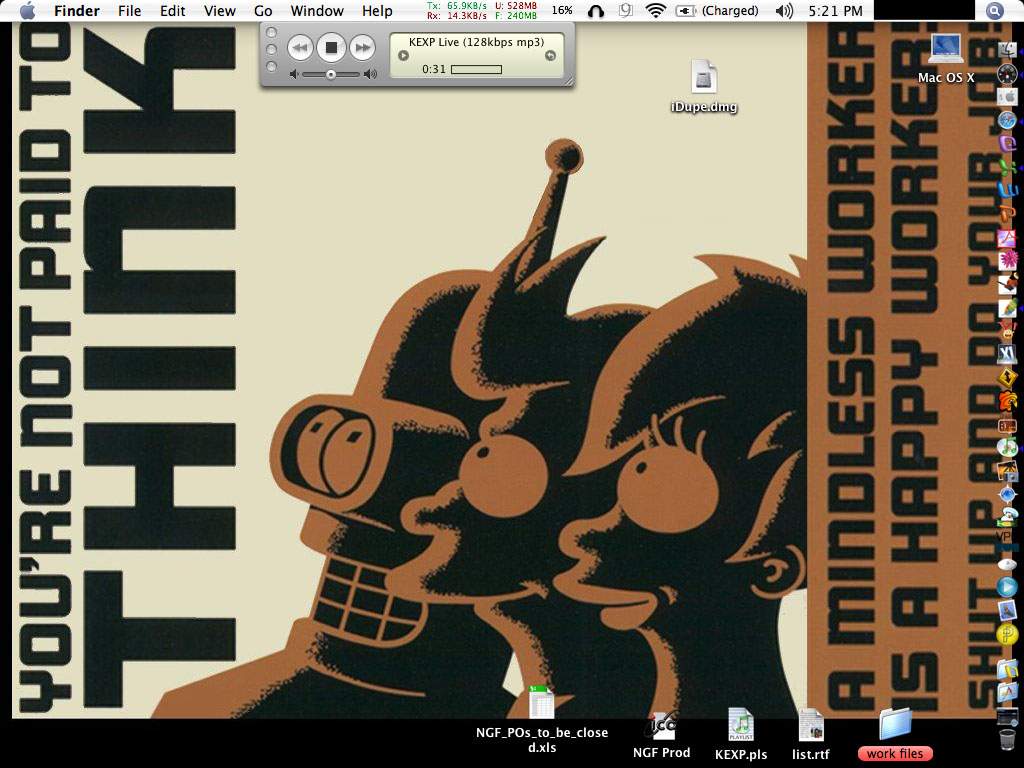The height and width of the screenshot is (768, 1024).
Task: Launch QuickTime Player from the Dock
Action: coord(1008,586)
